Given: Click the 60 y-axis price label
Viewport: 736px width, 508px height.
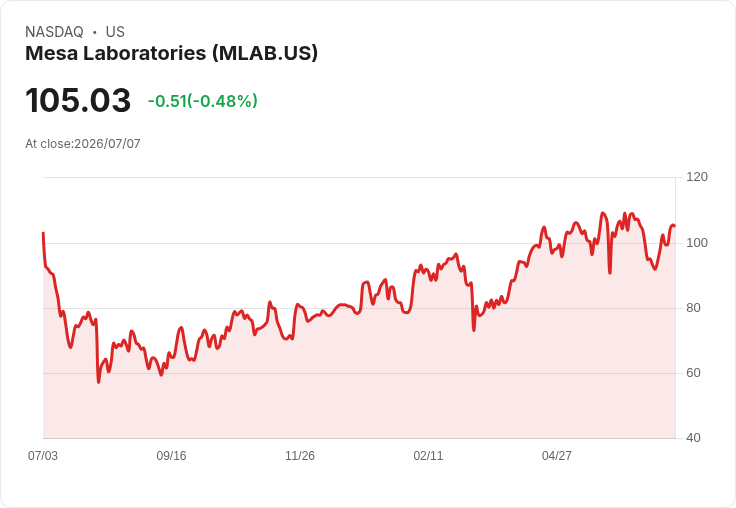Looking at the screenshot, I should (x=693, y=373).
